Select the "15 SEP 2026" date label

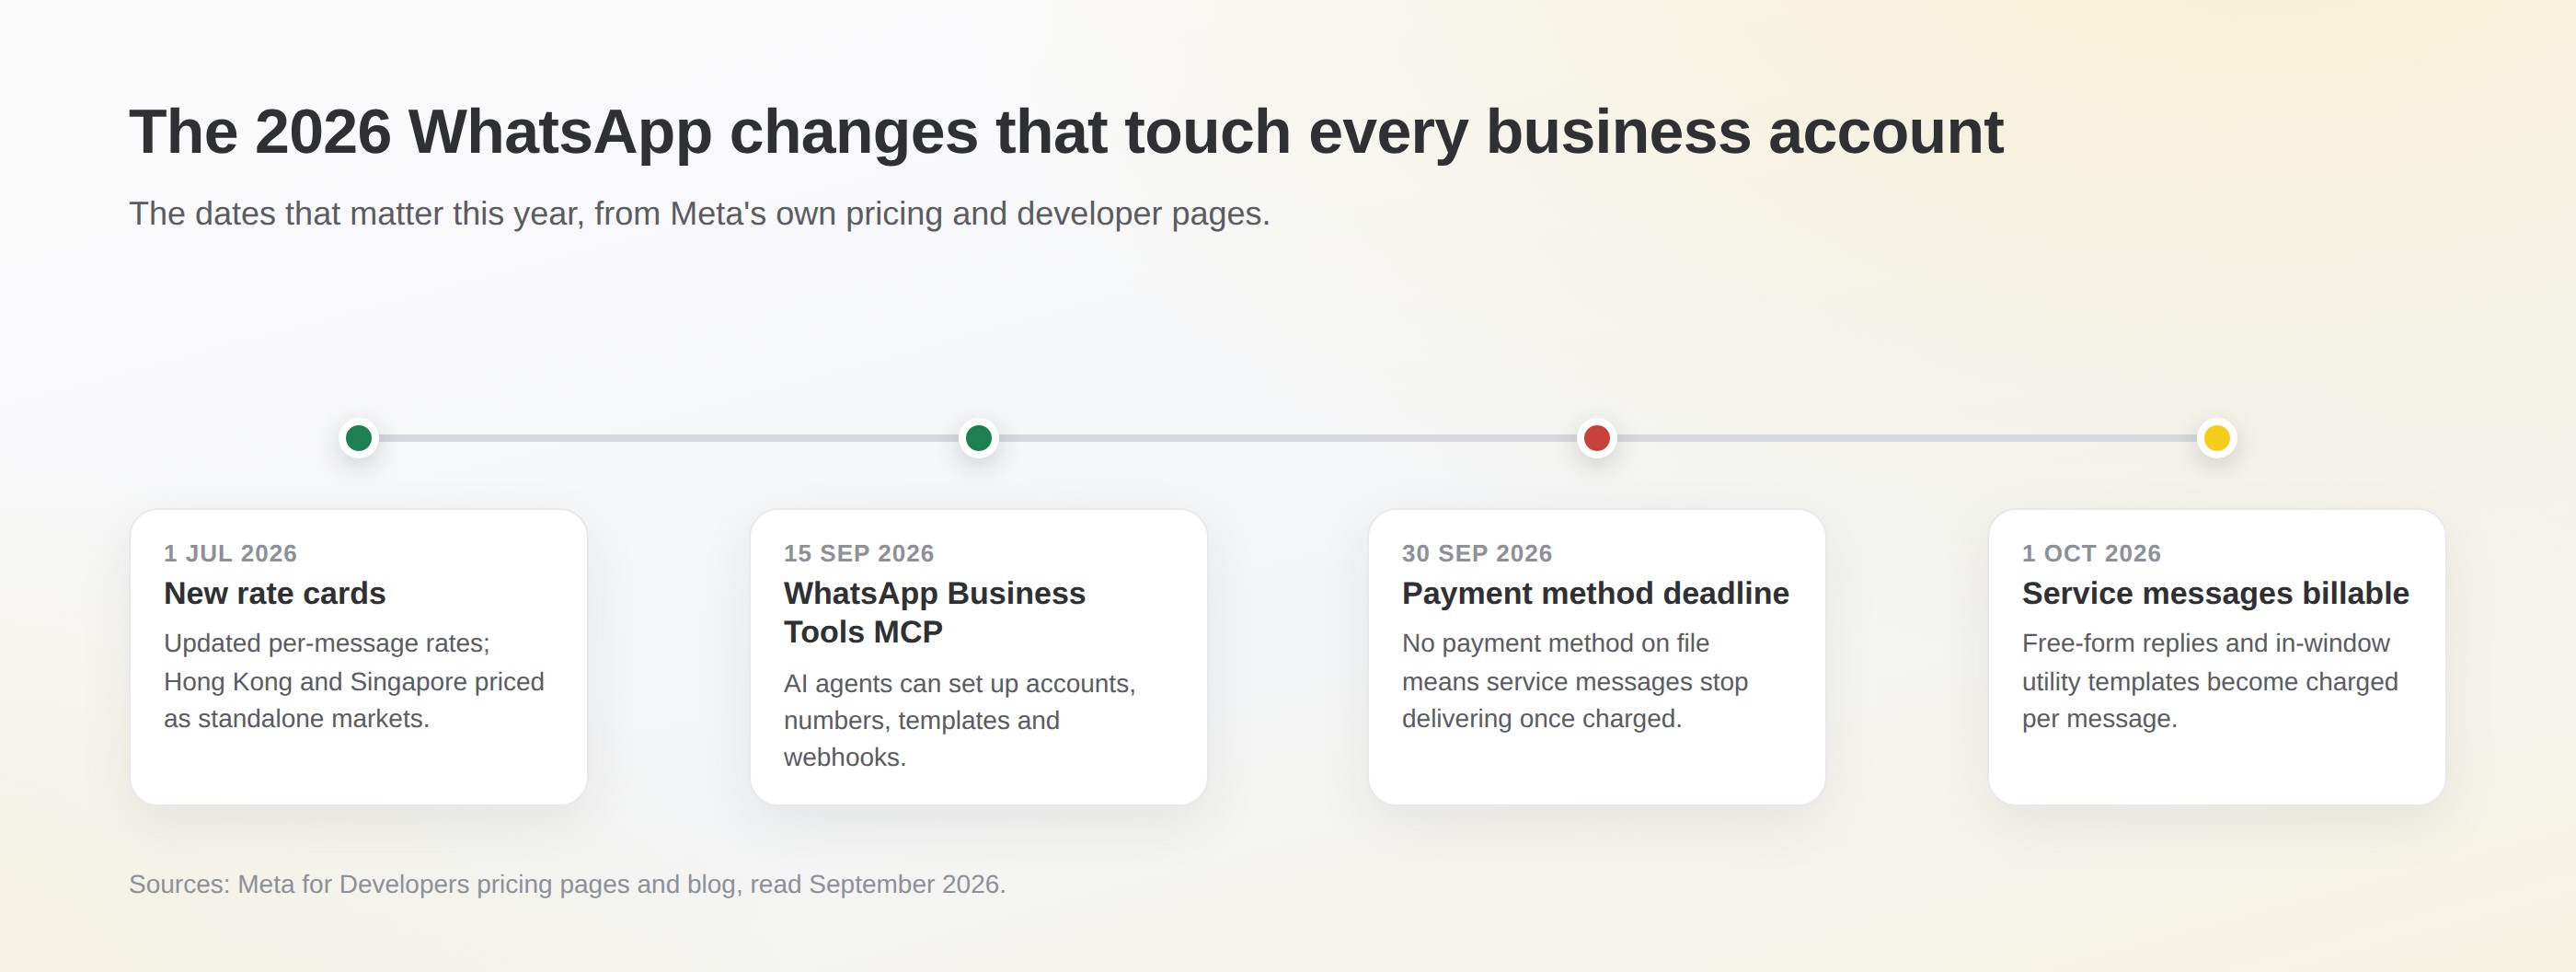tap(859, 553)
